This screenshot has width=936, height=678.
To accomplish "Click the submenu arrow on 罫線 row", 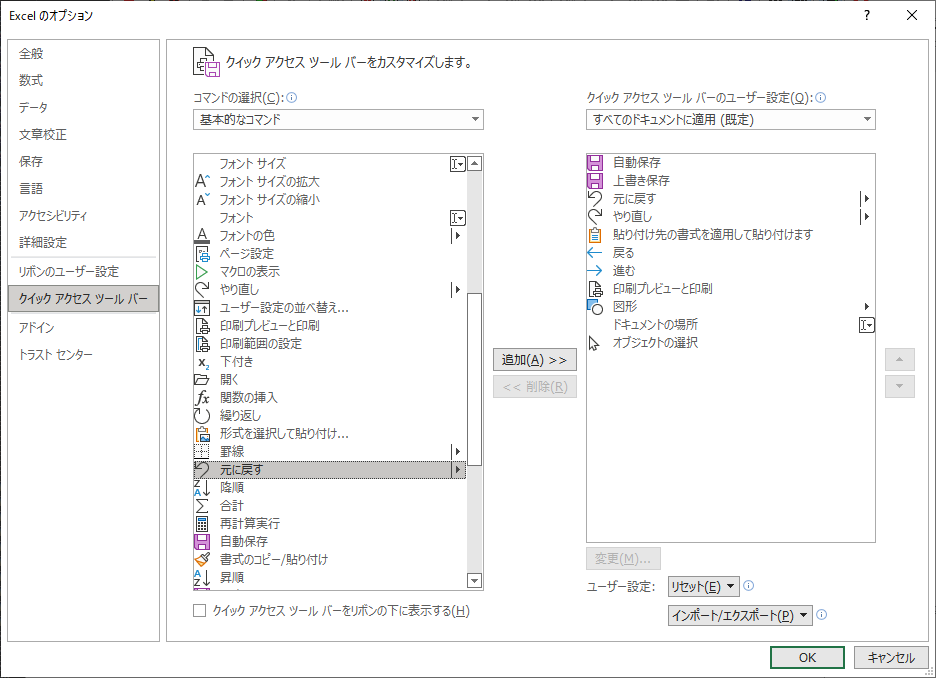I will [458, 452].
